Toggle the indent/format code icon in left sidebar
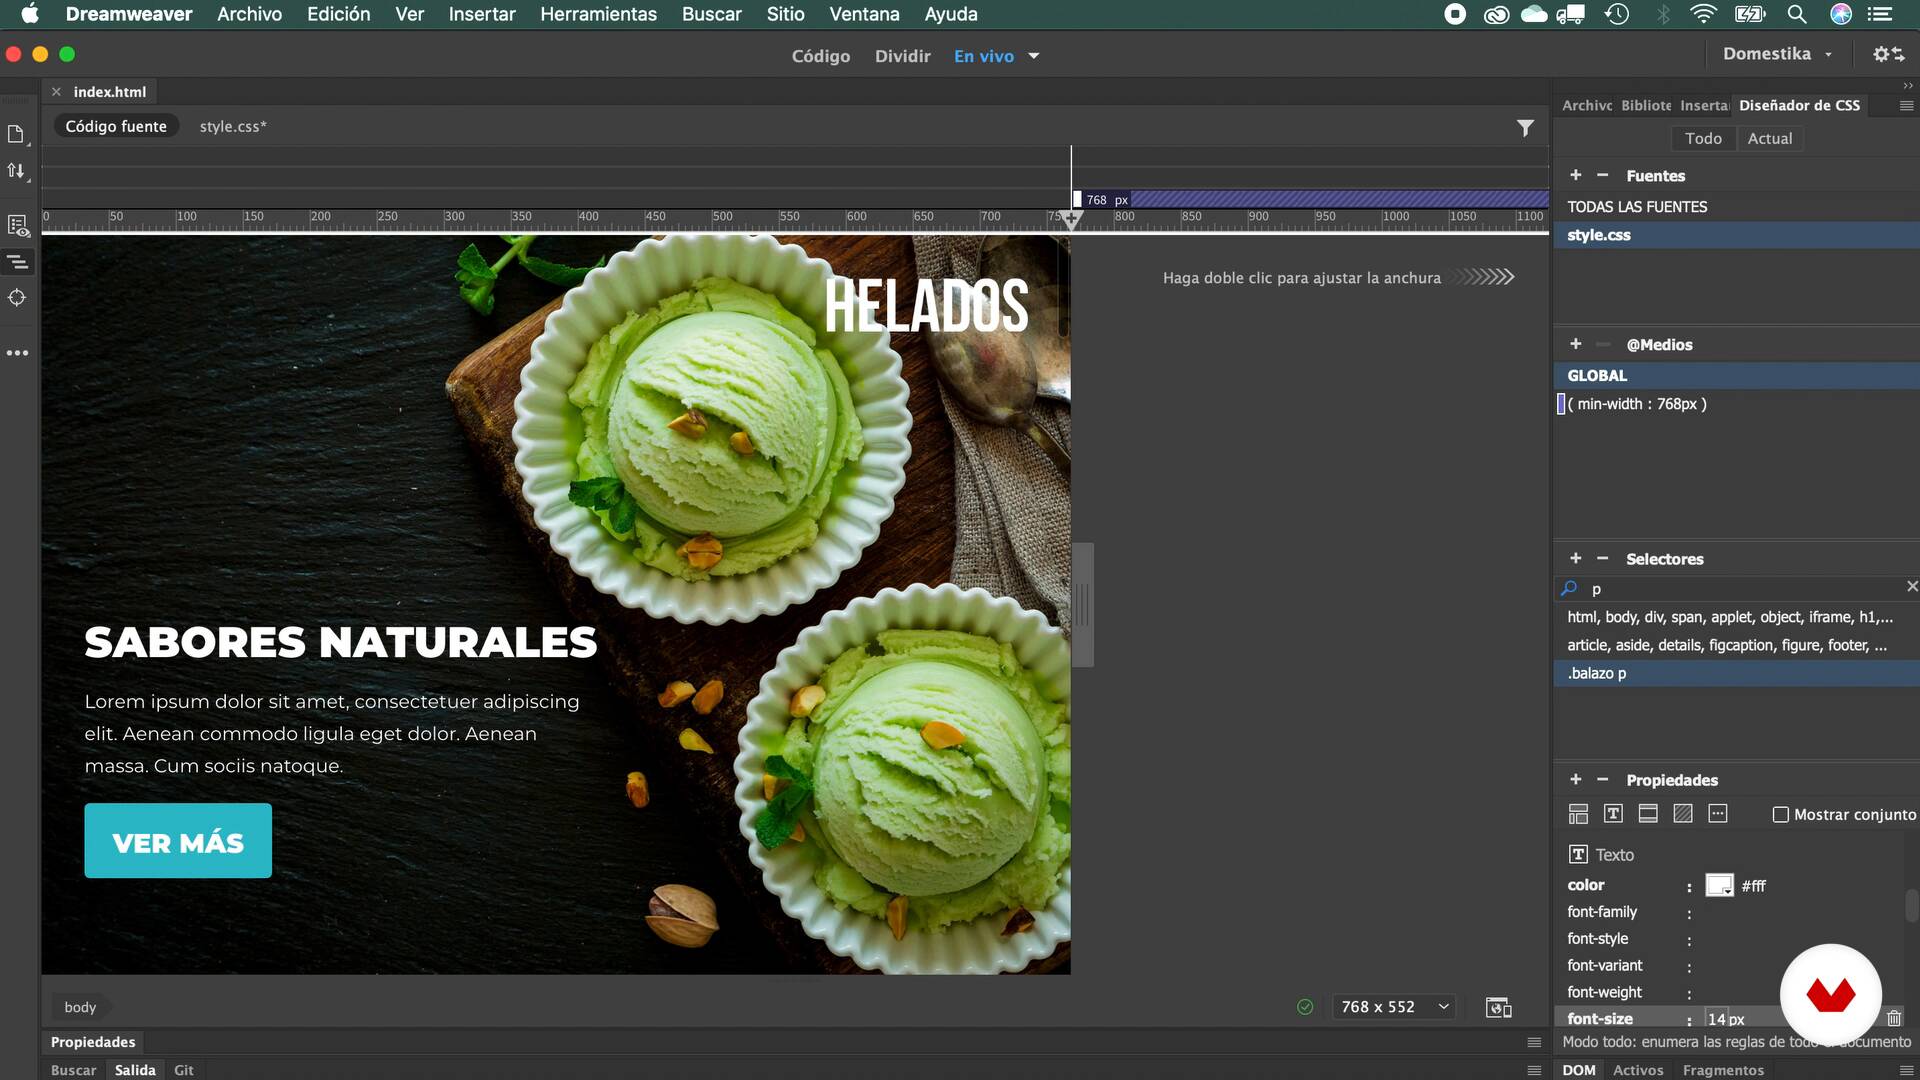This screenshot has width=1920, height=1080. (x=17, y=262)
